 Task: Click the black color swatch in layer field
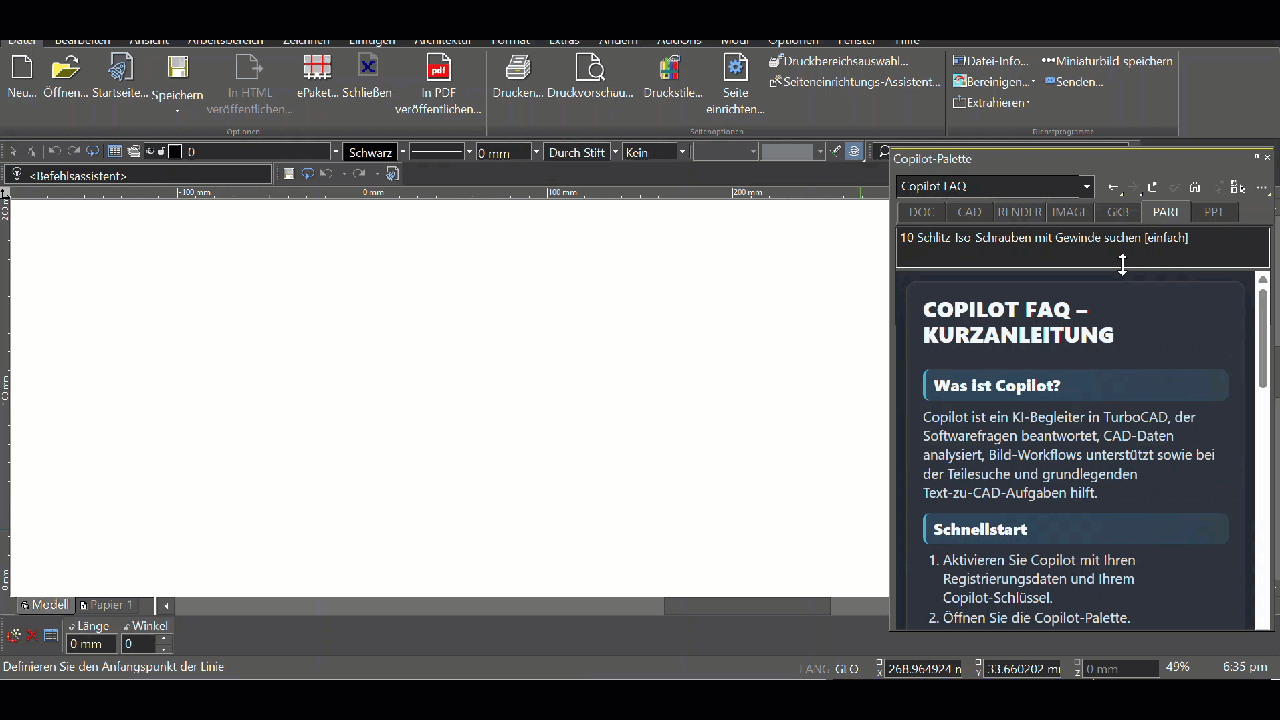(176, 152)
